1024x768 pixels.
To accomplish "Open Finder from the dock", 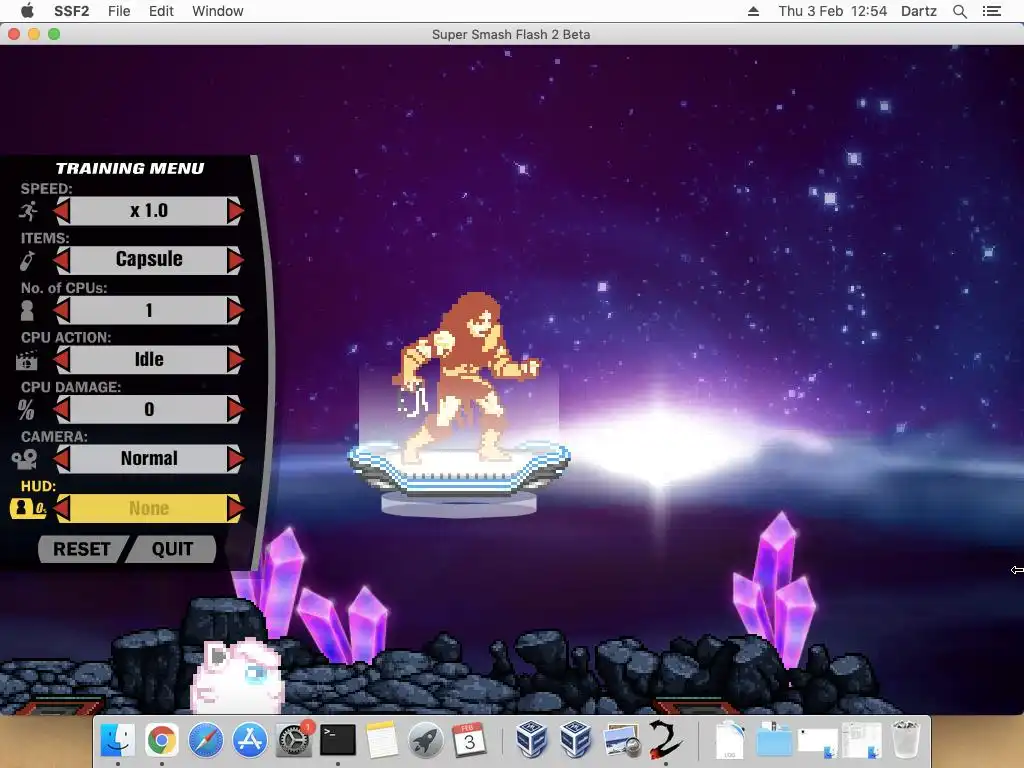I will pos(118,740).
